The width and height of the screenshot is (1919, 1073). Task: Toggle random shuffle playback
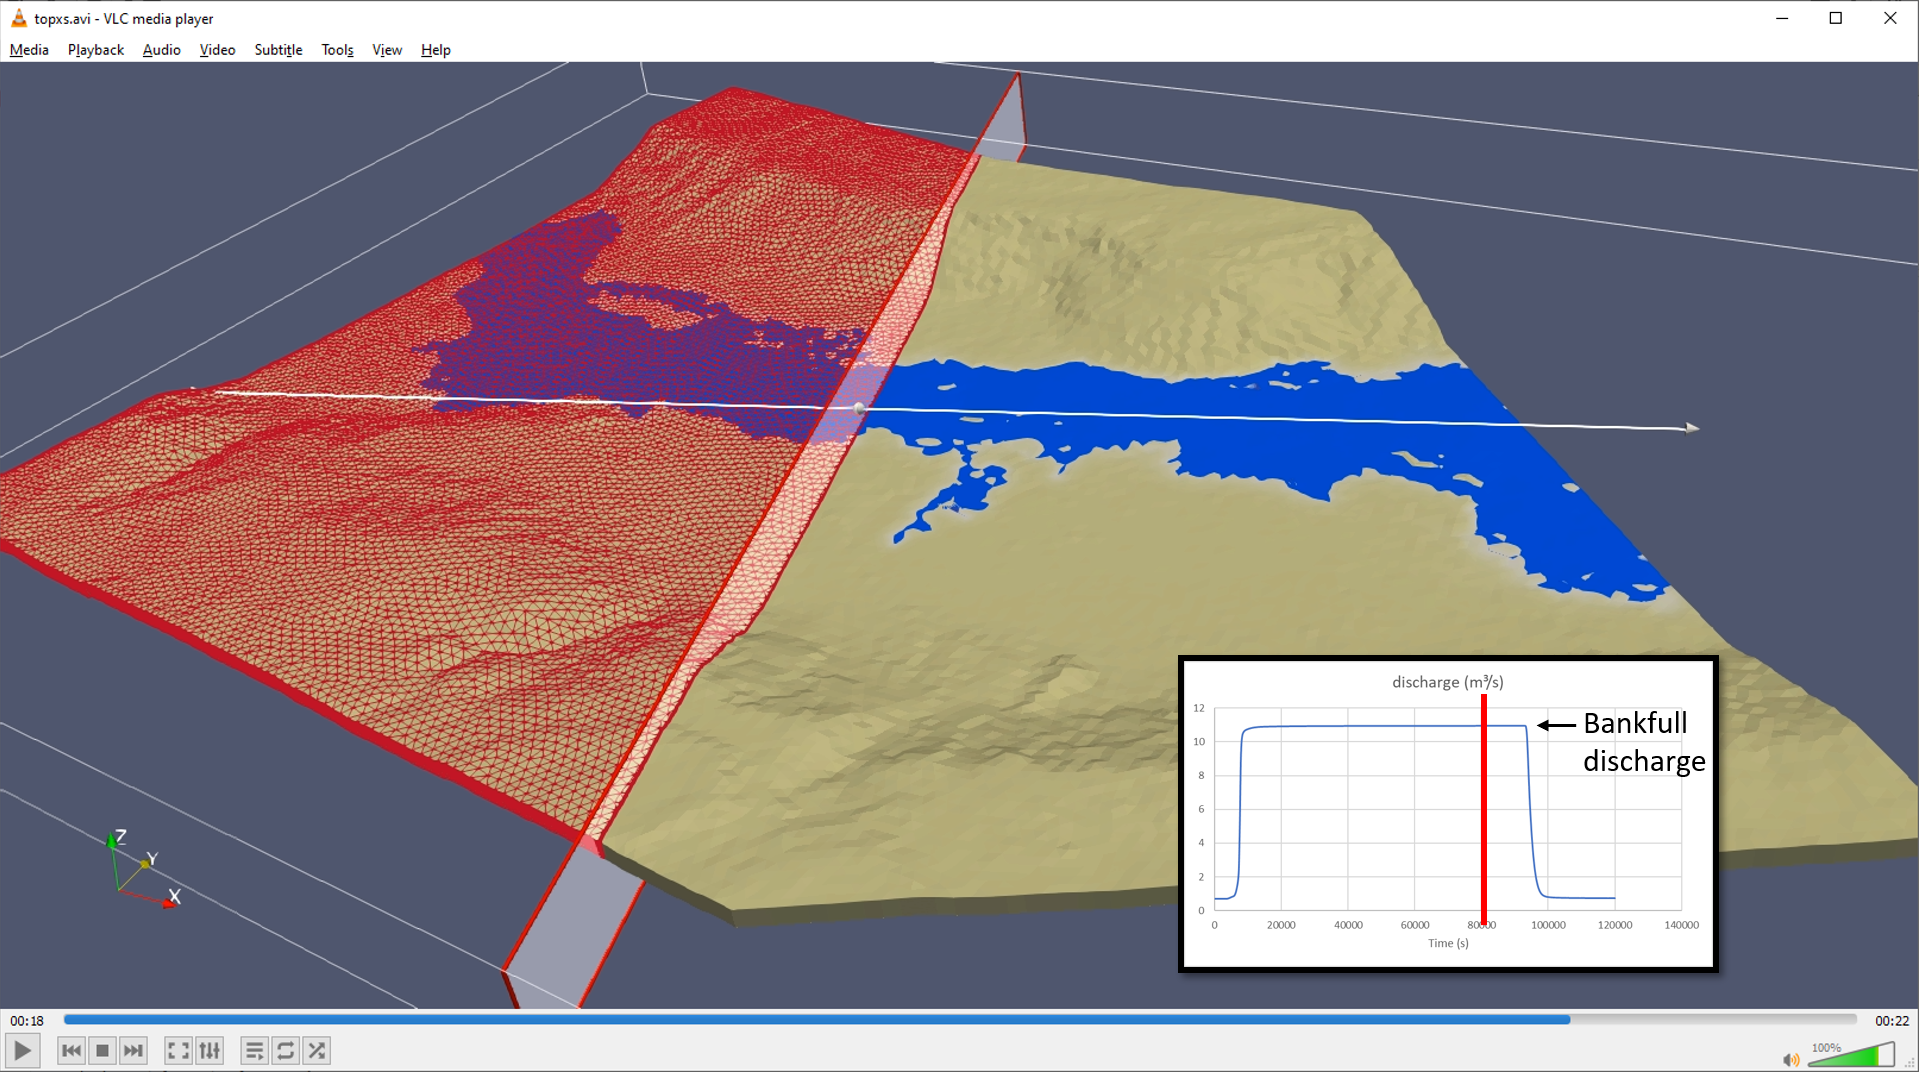tap(317, 1050)
